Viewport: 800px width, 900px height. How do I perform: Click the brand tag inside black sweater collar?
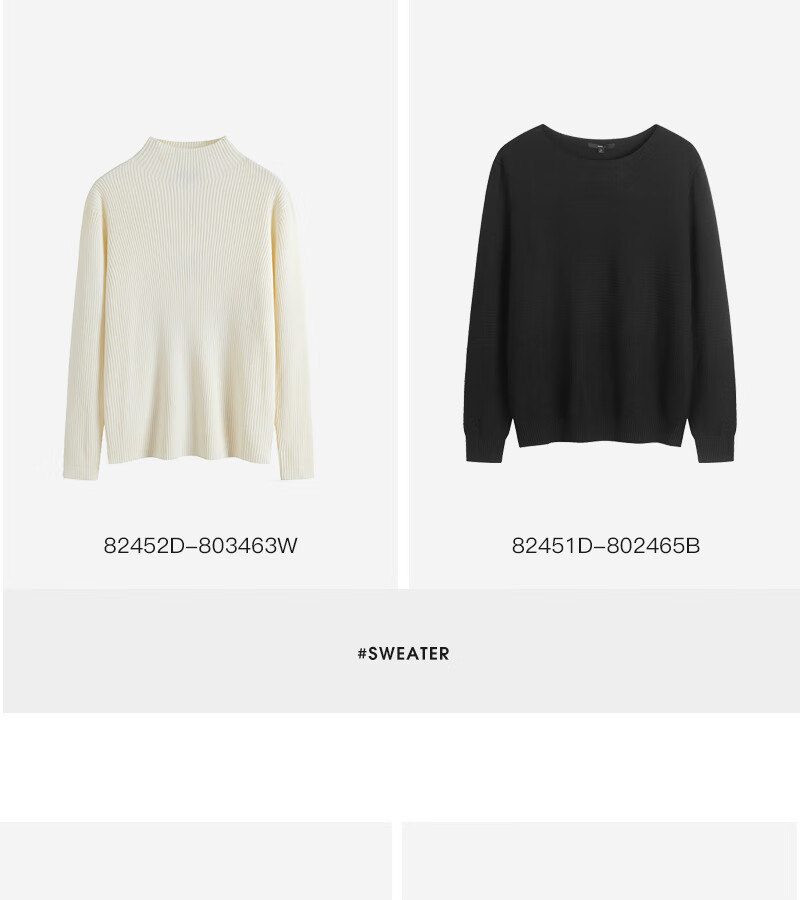(x=600, y=148)
